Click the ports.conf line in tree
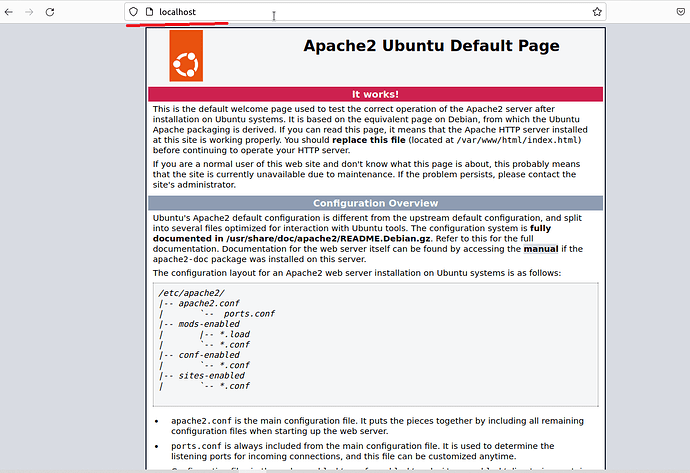Screen dimensions: 690x473 click(249, 314)
